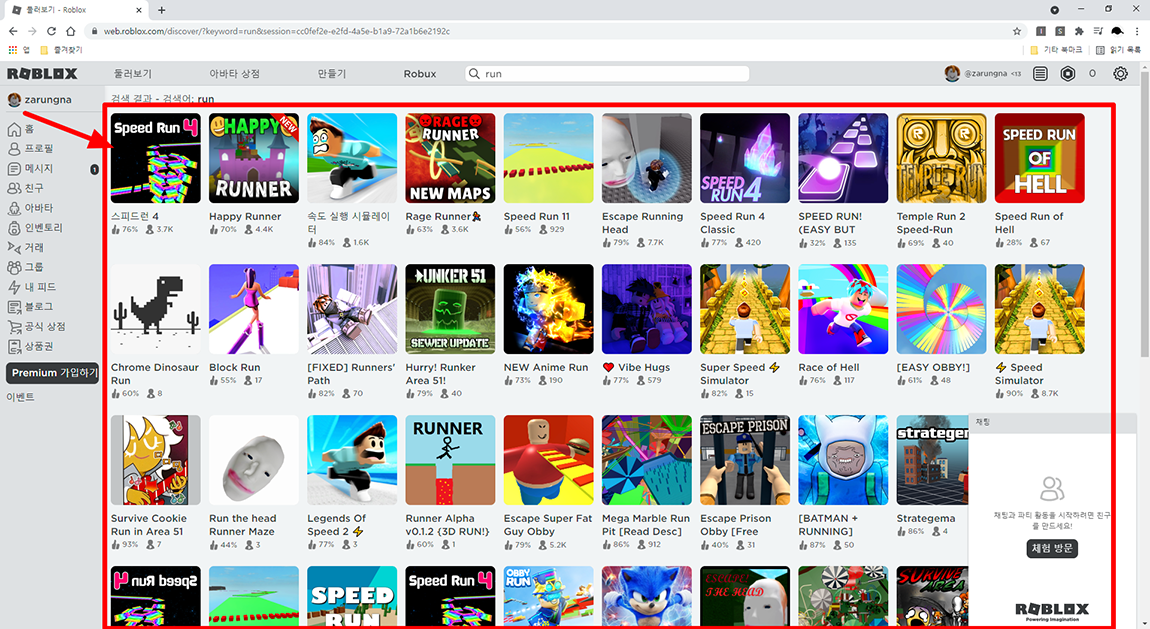This screenshot has height=629, width=1150.
Task: Open zarungna profile link in sidebar
Action: 40,99
